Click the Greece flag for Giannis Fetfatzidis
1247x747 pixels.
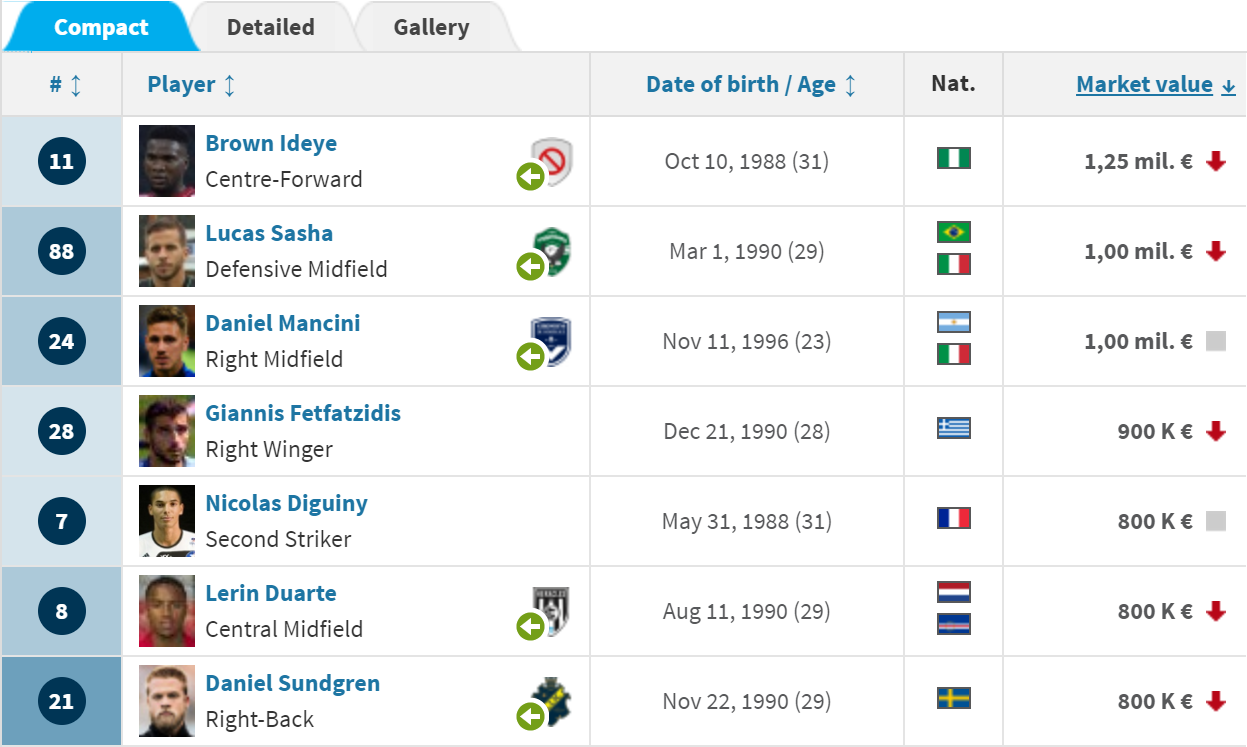pos(953,428)
